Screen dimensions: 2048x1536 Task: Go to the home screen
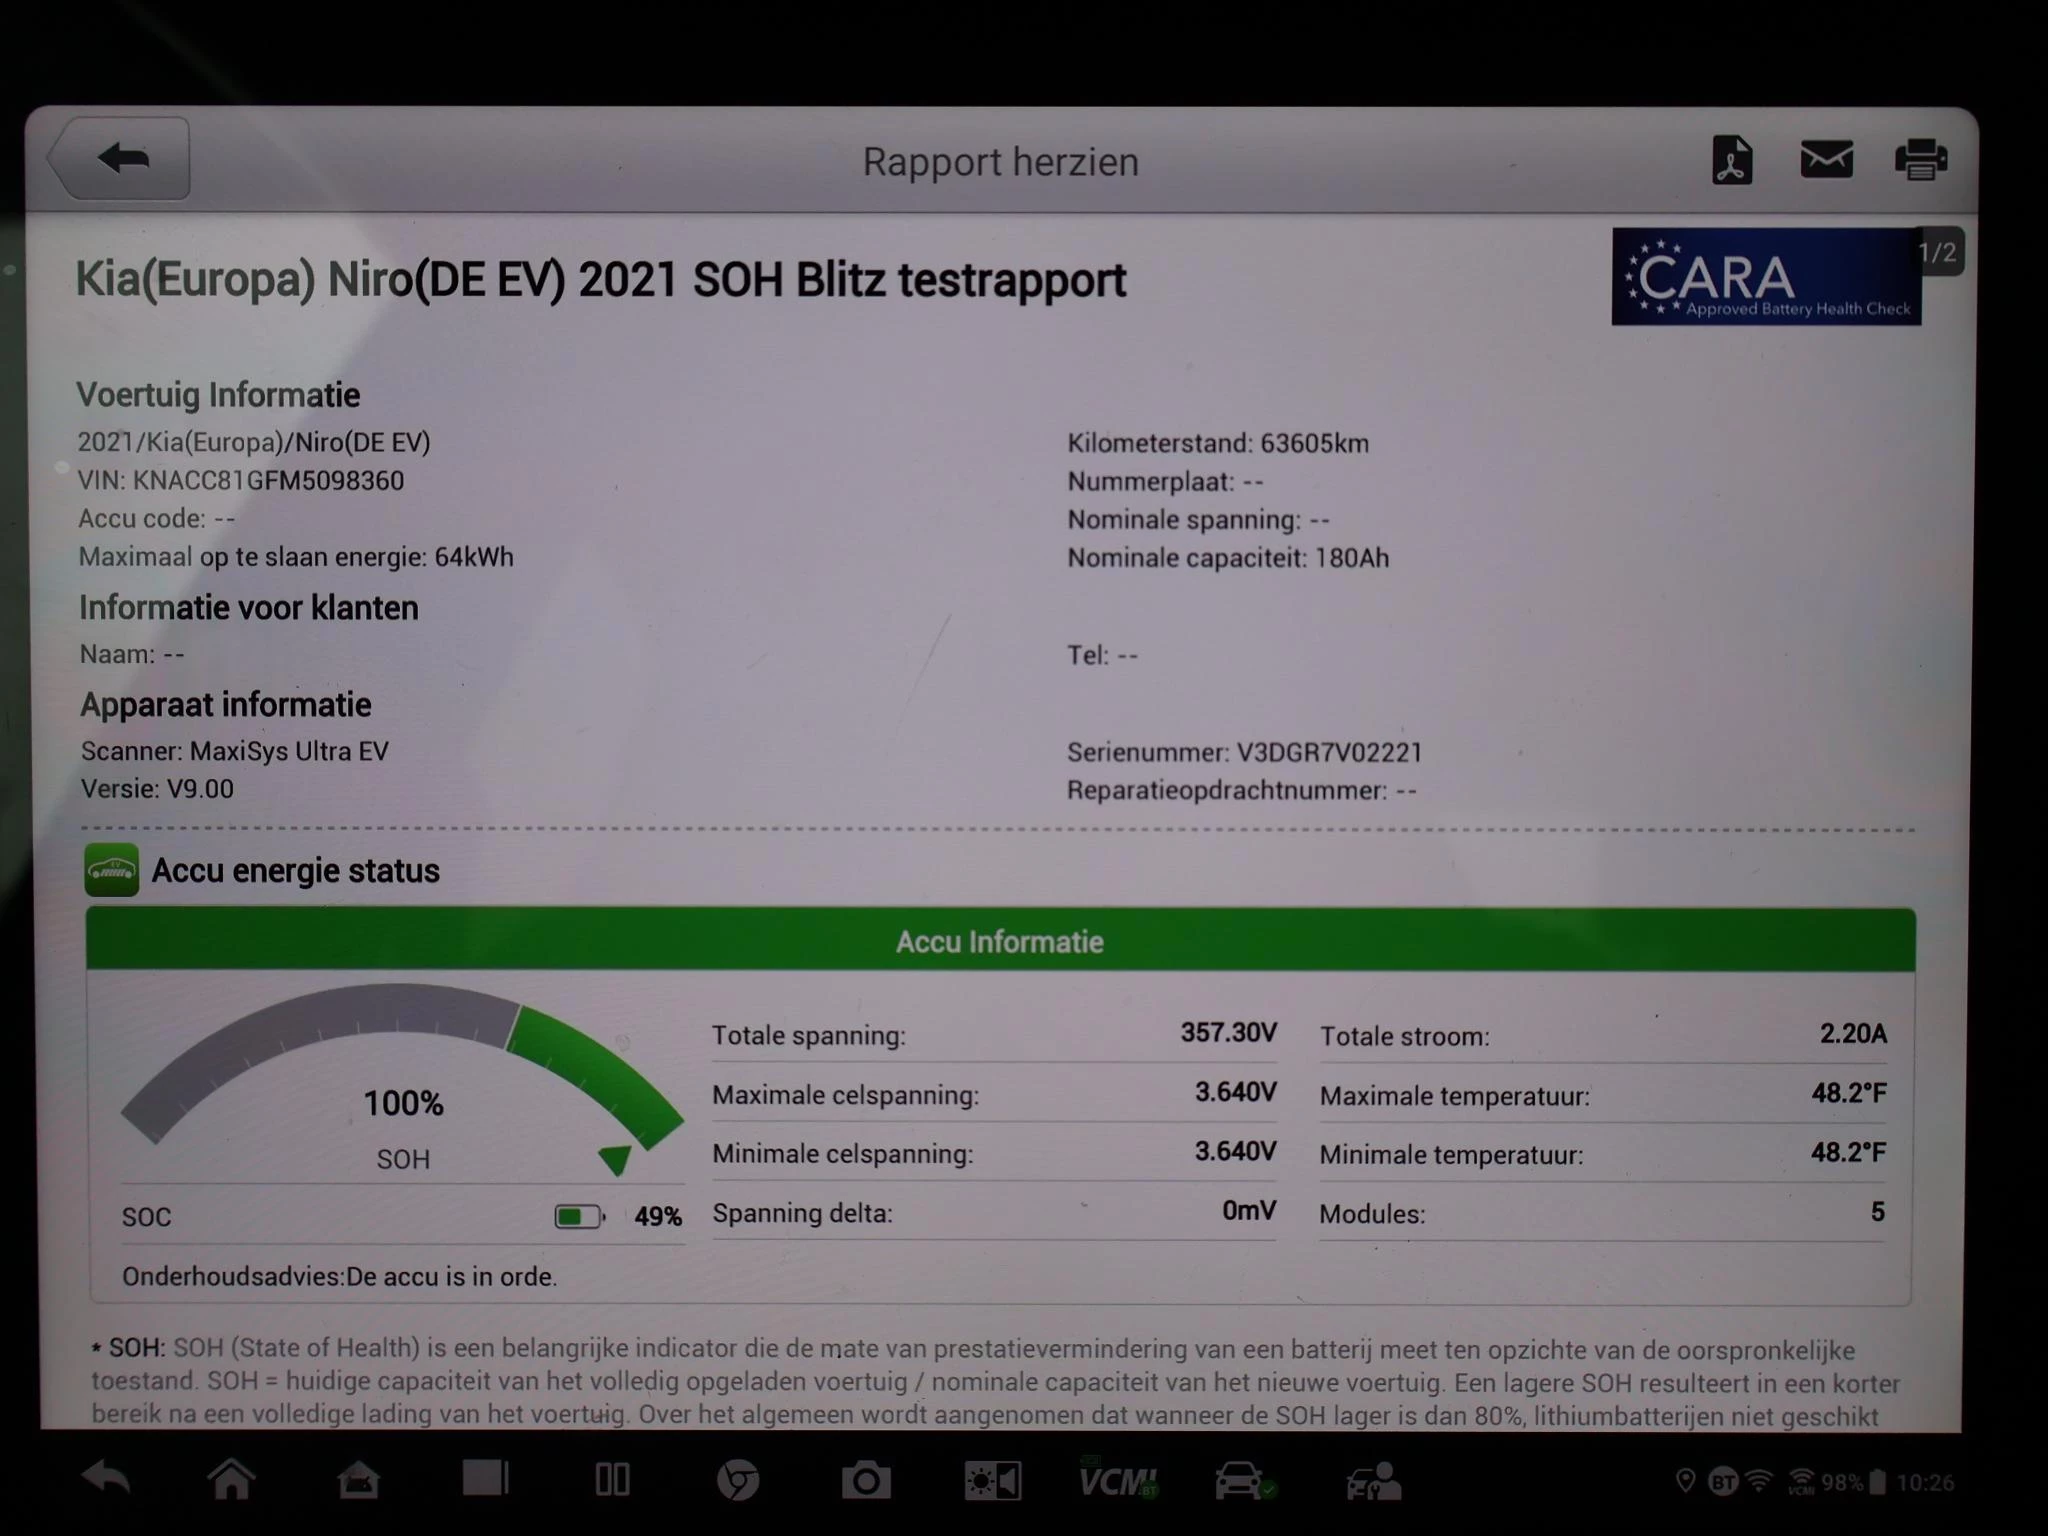pyautogui.click(x=232, y=1477)
